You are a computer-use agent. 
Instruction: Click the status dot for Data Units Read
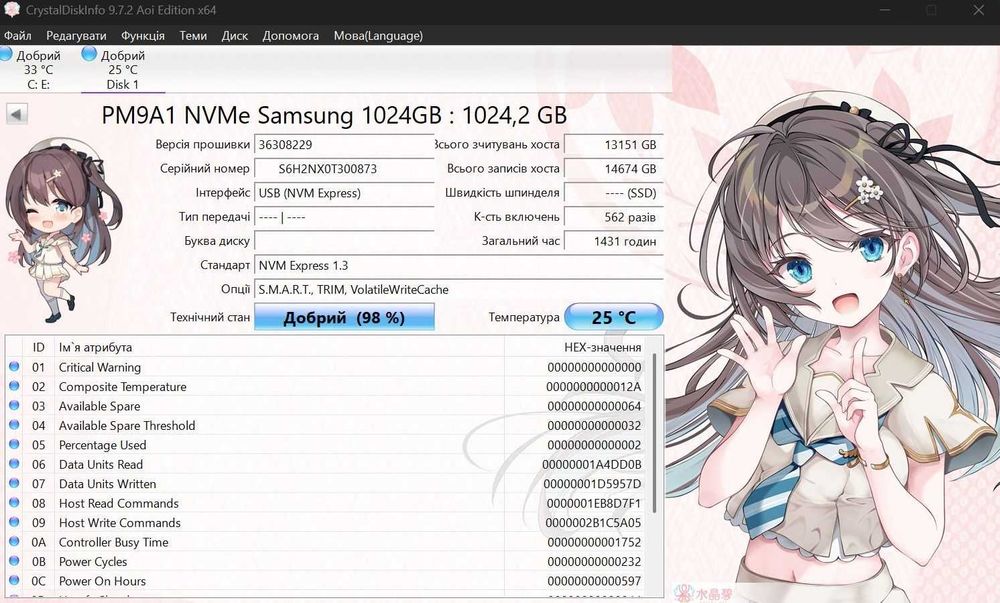pyautogui.click(x=14, y=464)
